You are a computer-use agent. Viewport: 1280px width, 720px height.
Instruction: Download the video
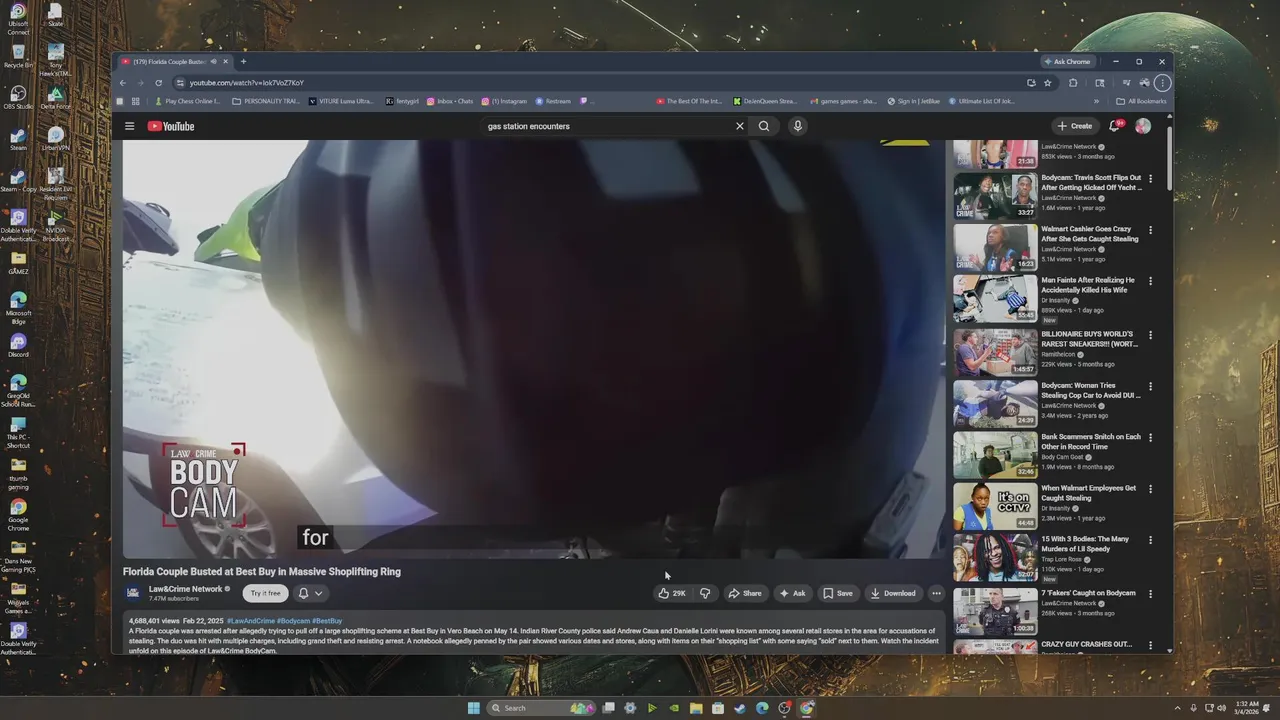point(893,593)
